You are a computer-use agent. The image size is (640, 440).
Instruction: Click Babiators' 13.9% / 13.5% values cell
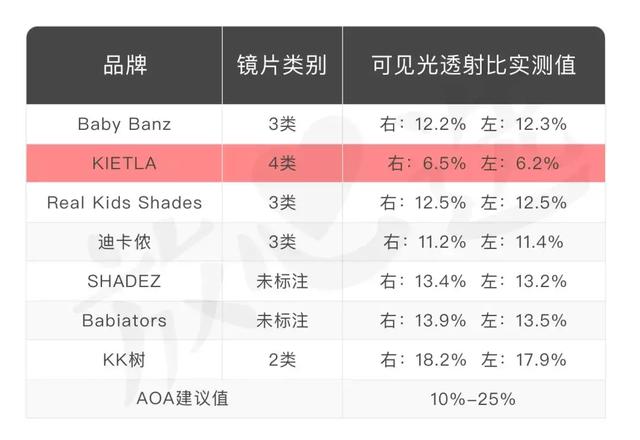(474, 320)
